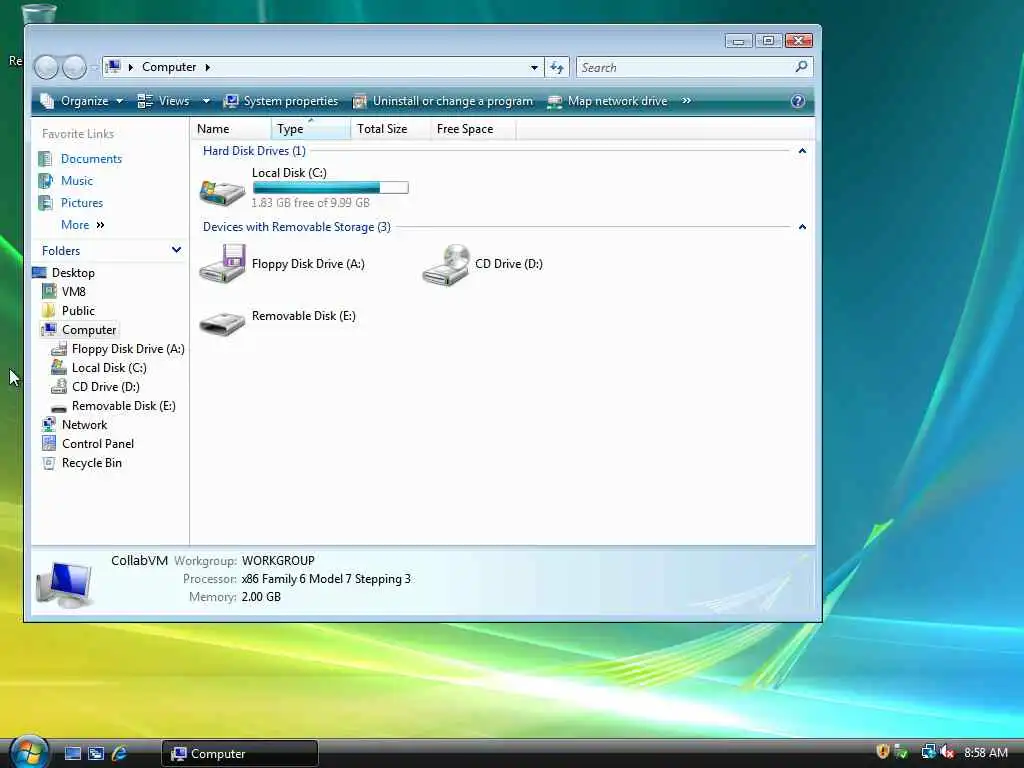Expand More favorite links
The width and height of the screenshot is (1024, 768).
[82, 225]
